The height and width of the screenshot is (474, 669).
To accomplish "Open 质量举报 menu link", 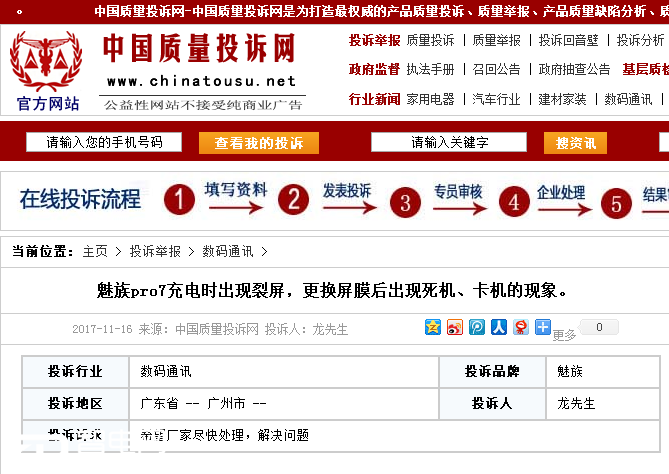I will coord(497,41).
